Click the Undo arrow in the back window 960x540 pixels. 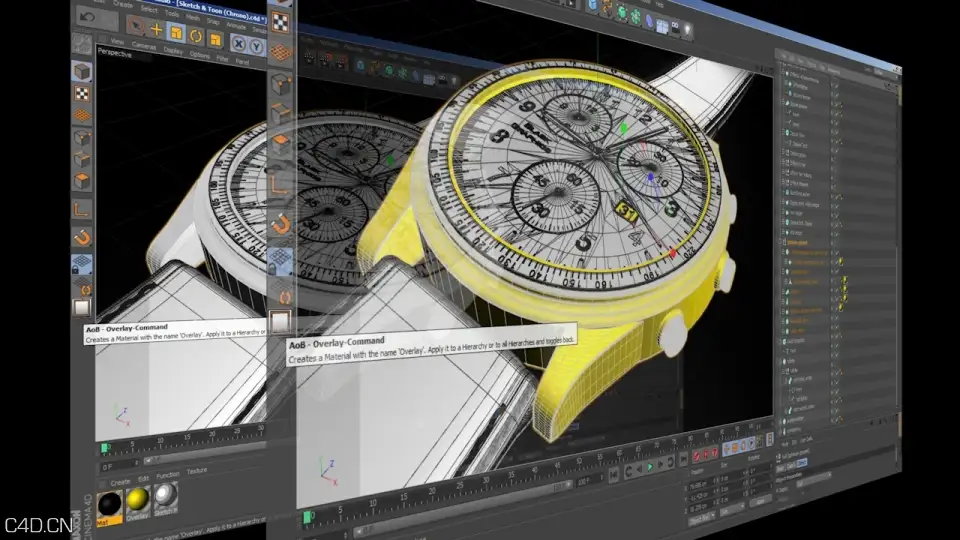coord(88,18)
